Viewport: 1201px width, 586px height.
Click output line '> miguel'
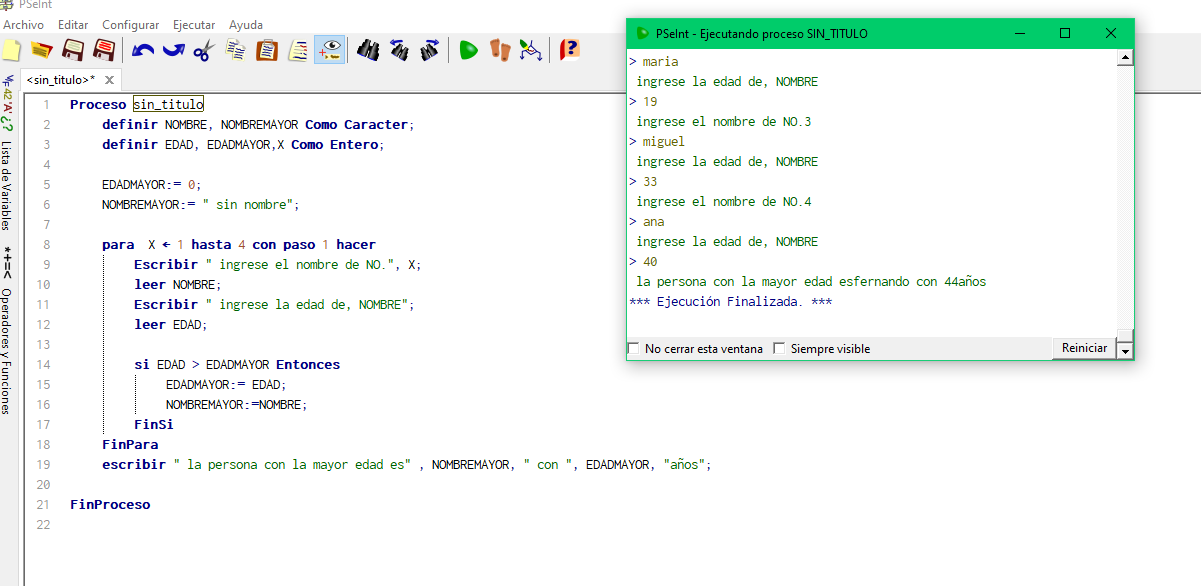tap(657, 142)
